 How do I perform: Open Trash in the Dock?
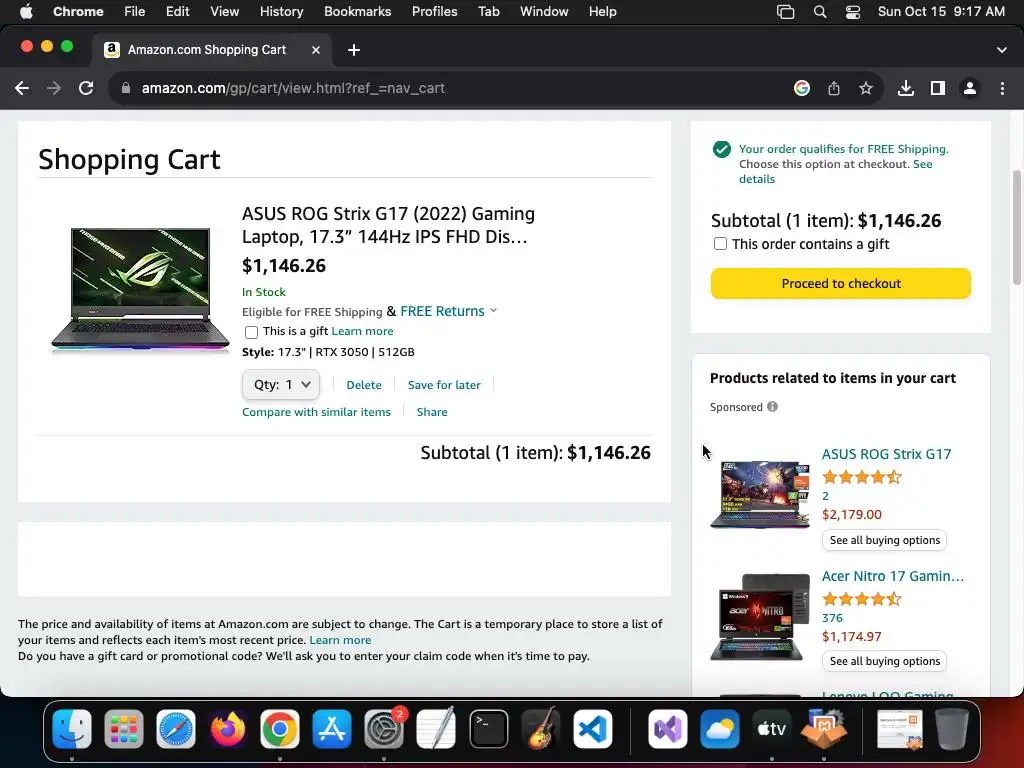(x=952, y=729)
